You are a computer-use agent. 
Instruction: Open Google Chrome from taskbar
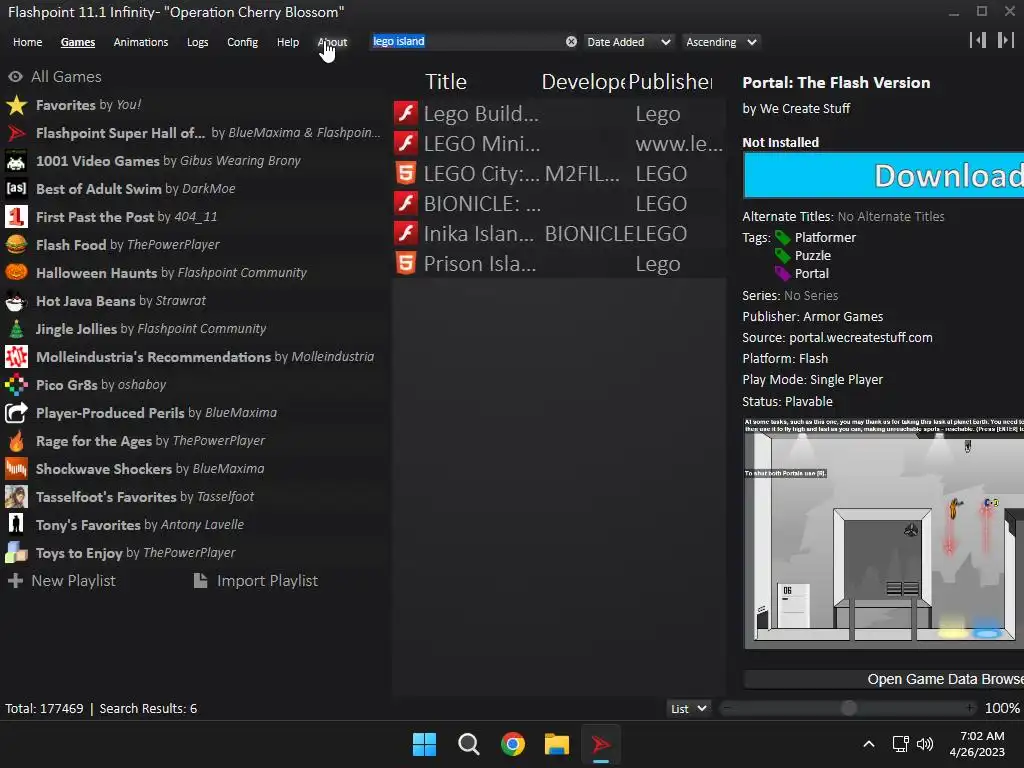(x=513, y=744)
